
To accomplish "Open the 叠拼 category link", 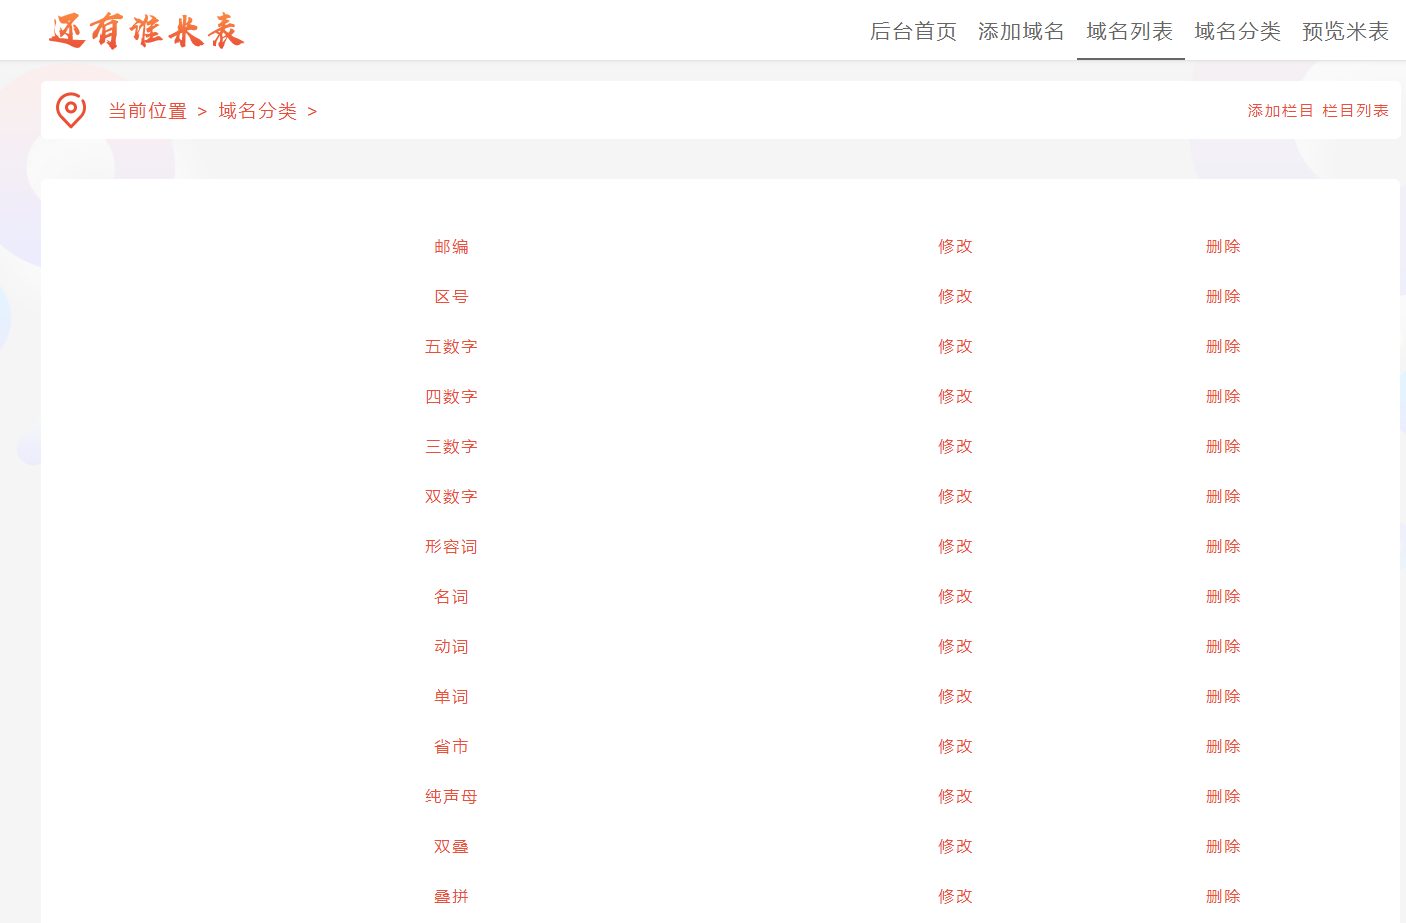I will click(451, 897).
